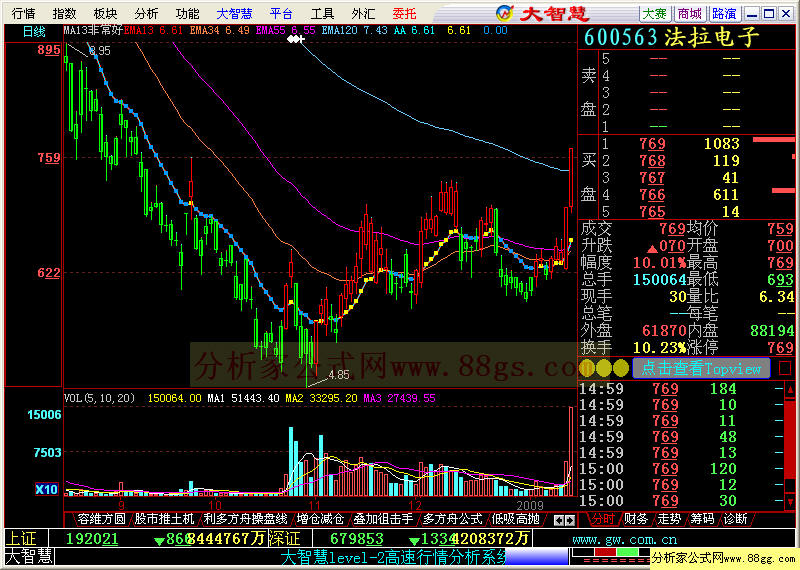The image size is (800, 570).
Task: Select the 容维方圆 indicator tab
Action: coord(101,519)
